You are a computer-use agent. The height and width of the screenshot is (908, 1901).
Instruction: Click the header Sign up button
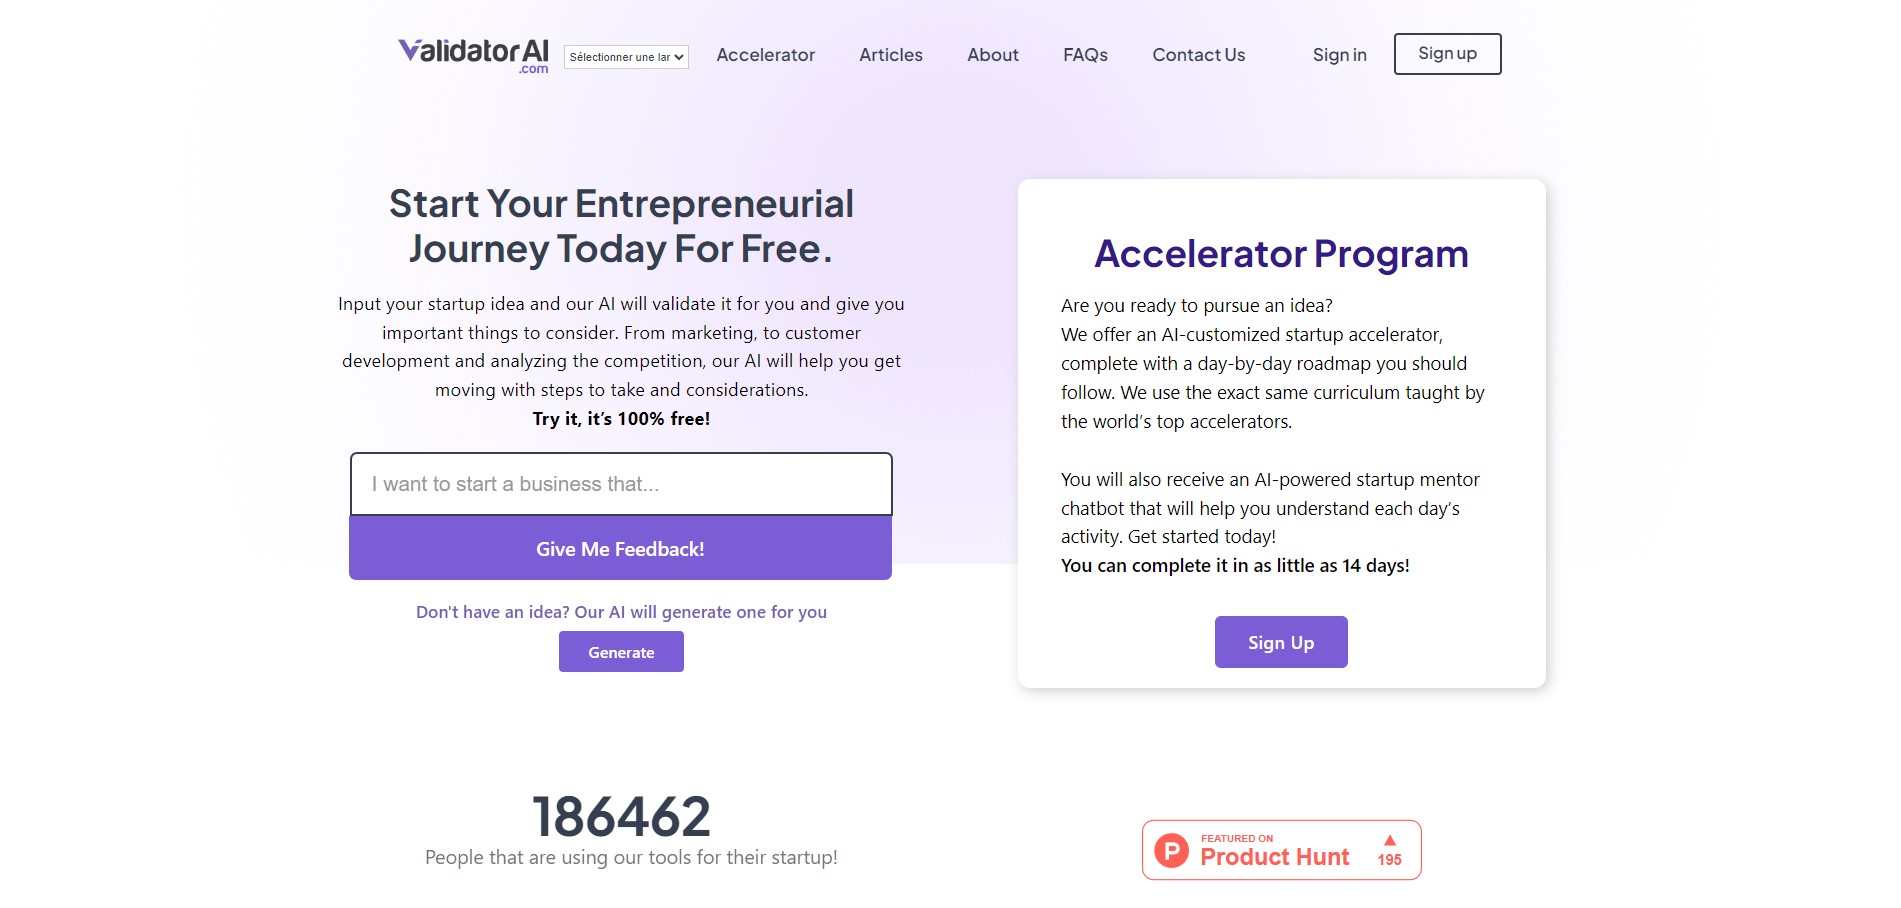(x=1447, y=54)
